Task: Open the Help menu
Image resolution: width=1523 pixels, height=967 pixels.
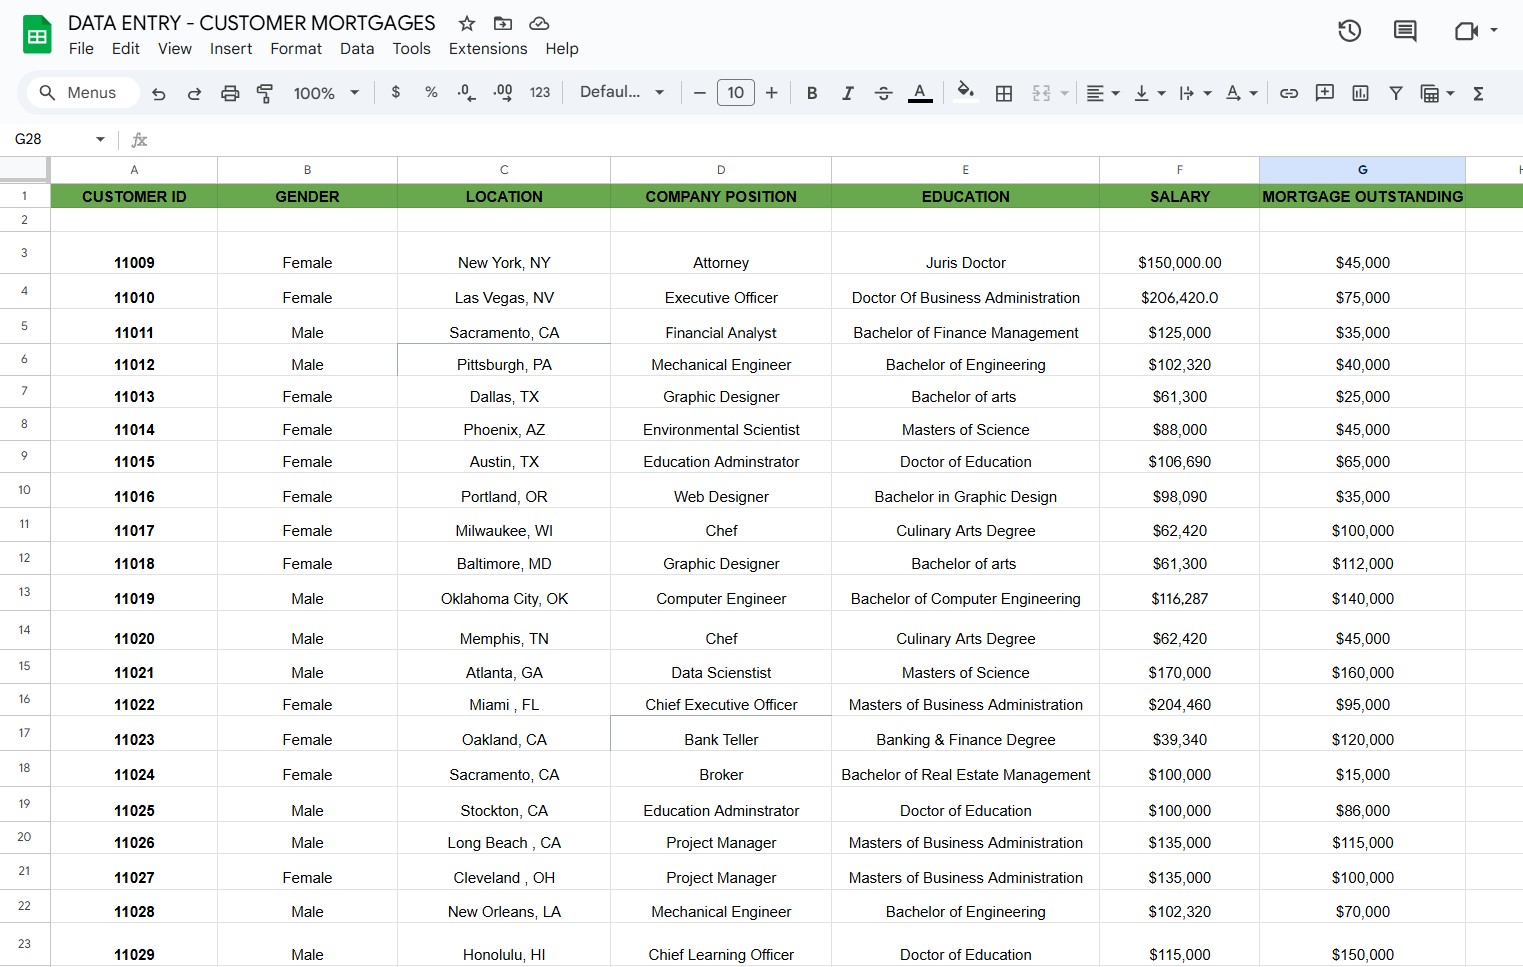Action: point(562,49)
